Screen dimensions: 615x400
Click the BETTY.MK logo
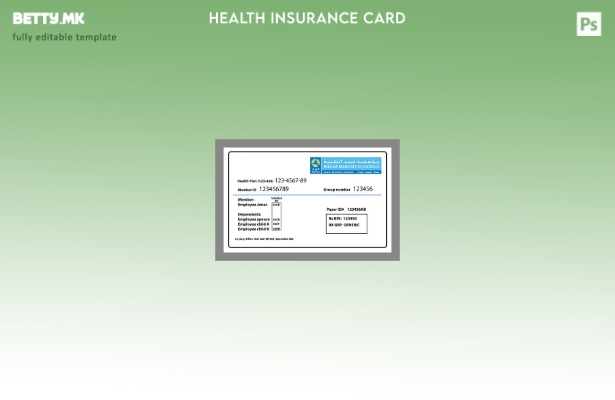48,19
